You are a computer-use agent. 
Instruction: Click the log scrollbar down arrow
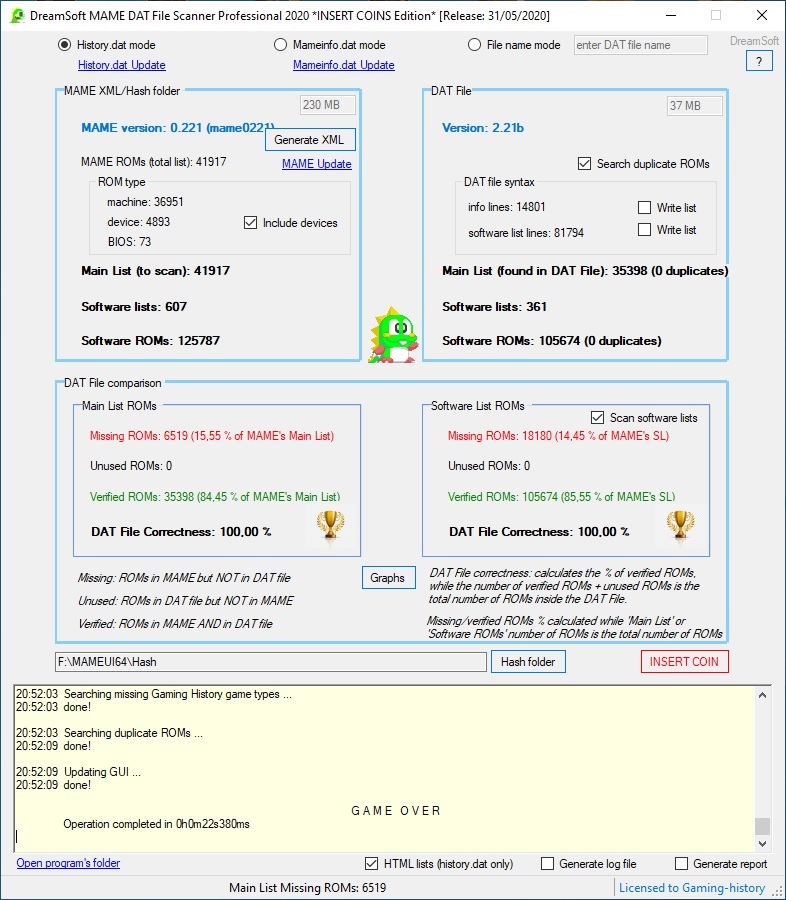coord(762,843)
